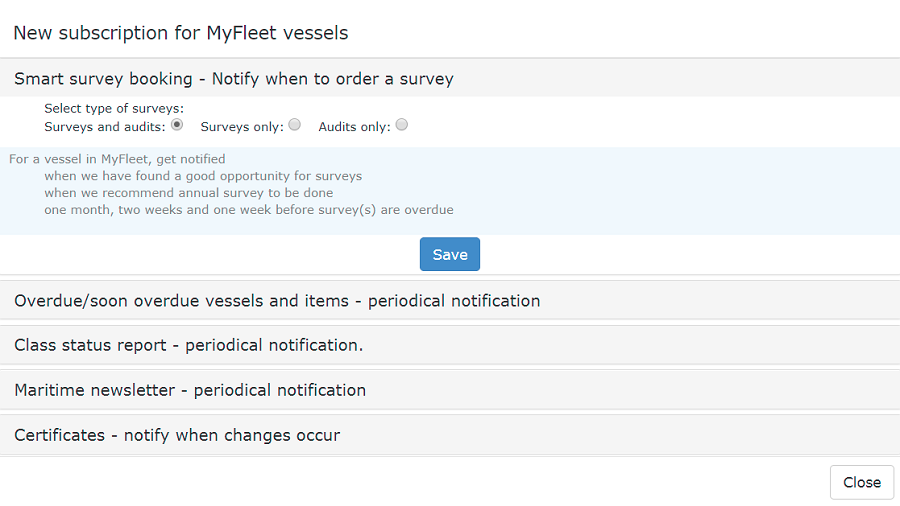
Task: Click the "Surveys only:" text label
Action: pos(242,127)
